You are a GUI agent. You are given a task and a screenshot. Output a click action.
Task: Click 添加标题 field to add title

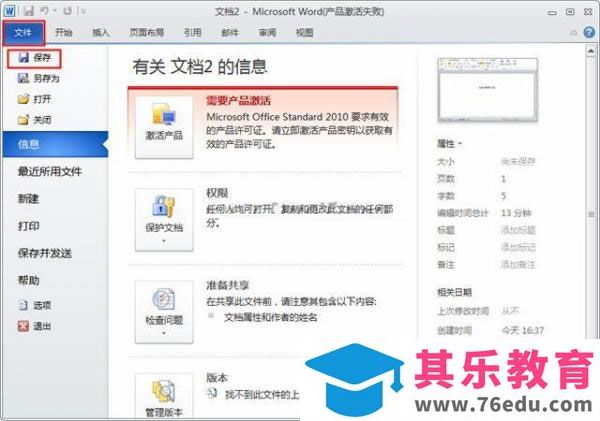tap(518, 230)
